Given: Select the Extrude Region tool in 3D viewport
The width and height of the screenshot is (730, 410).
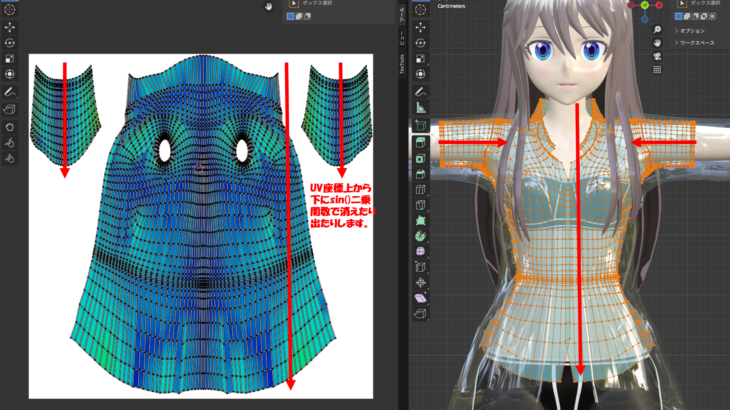Looking at the screenshot, I should pyautogui.click(x=420, y=141).
